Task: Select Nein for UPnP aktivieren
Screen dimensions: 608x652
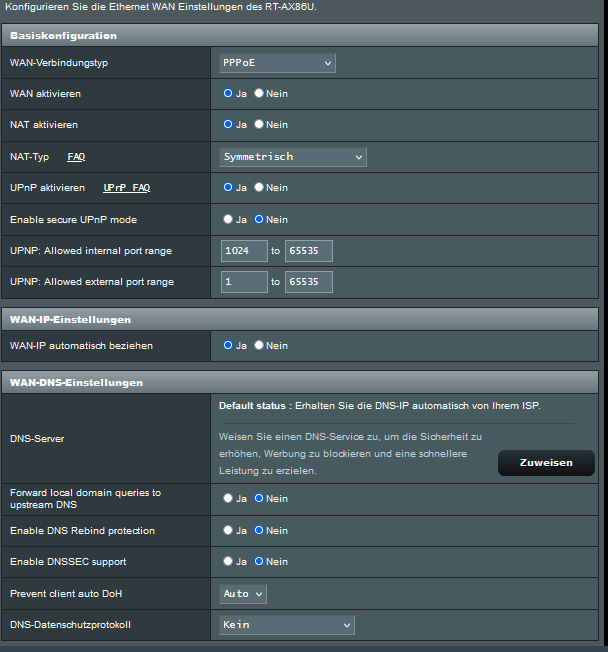Action: [x=259, y=187]
